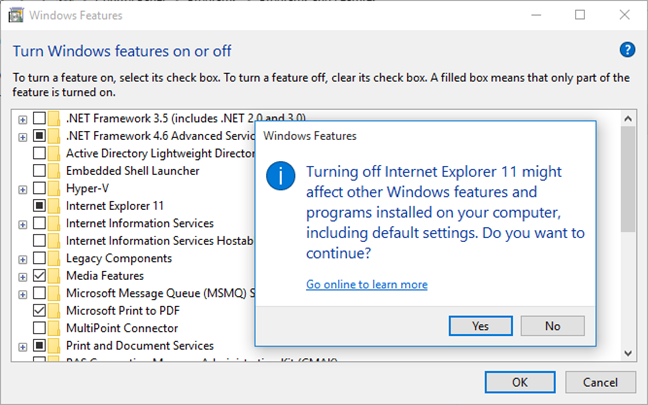Expand the Internet Information Services node
Image resolution: width=648 pixels, height=405 pixels.
coord(23,223)
